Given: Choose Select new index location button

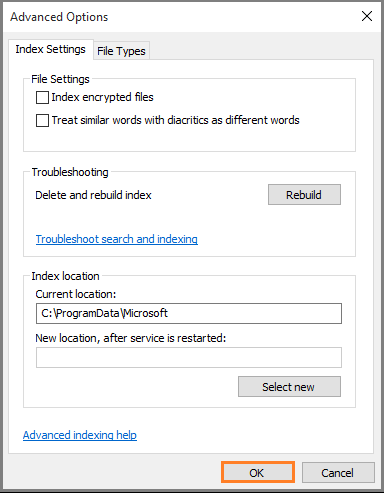Looking at the screenshot, I should pos(289,387).
